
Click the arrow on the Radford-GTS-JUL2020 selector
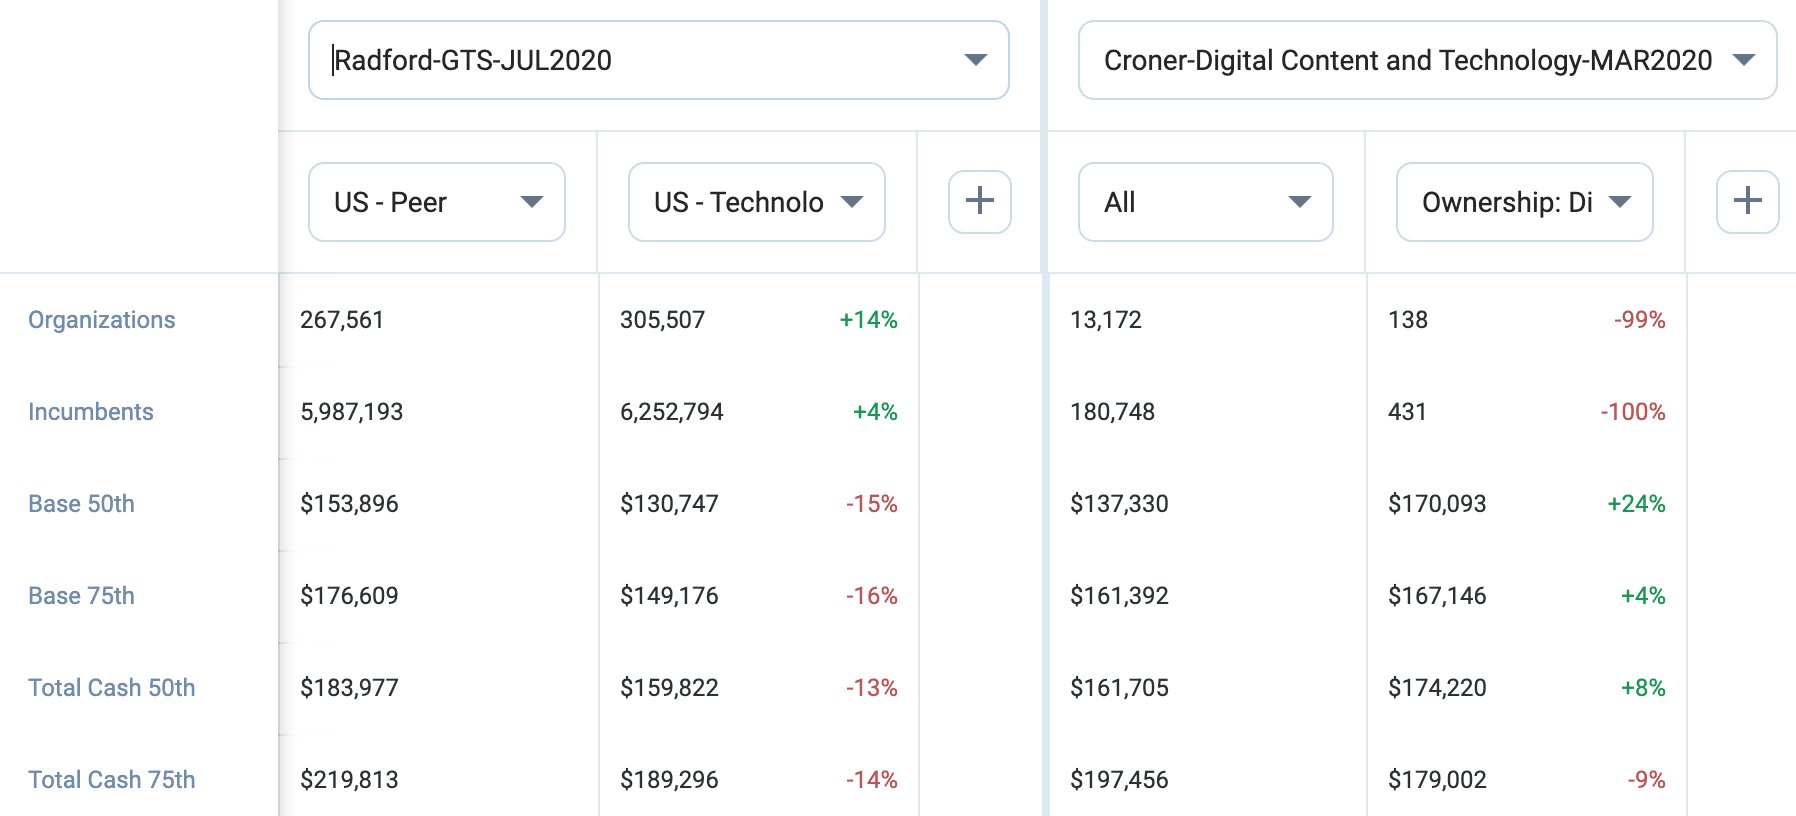pyautogui.click(x=975, y=60)
